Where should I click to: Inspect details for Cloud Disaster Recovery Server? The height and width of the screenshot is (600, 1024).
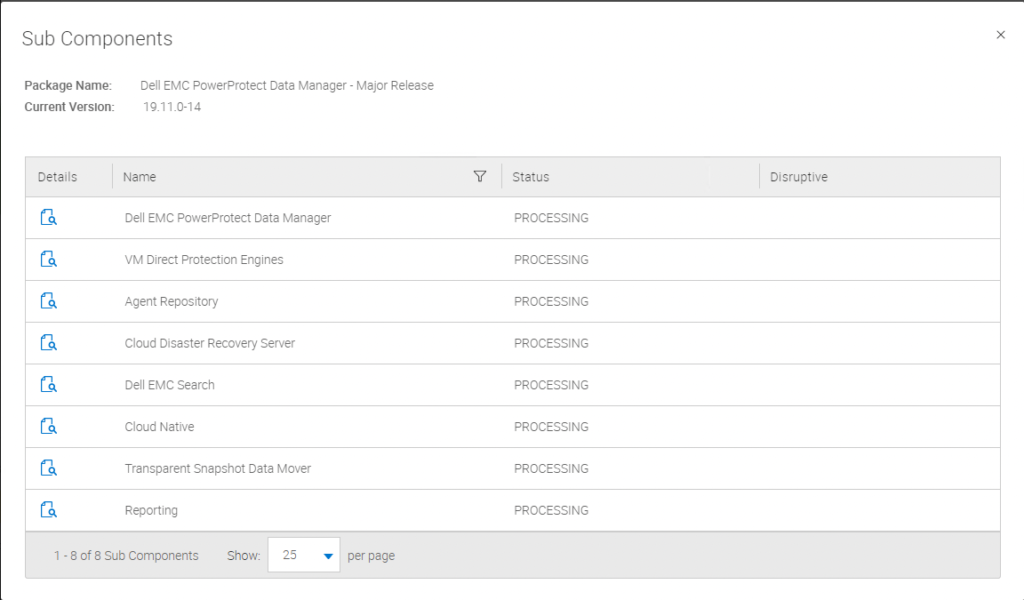[x=48, y=343]
